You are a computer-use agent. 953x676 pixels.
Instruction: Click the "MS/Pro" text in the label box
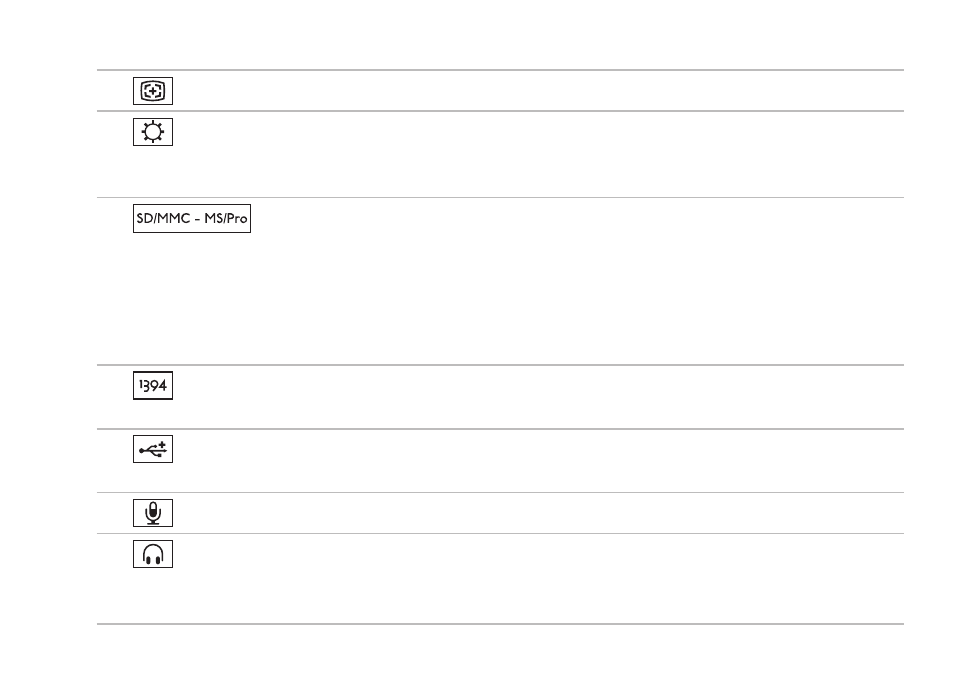pyautogui.click(x=225, y=218)
